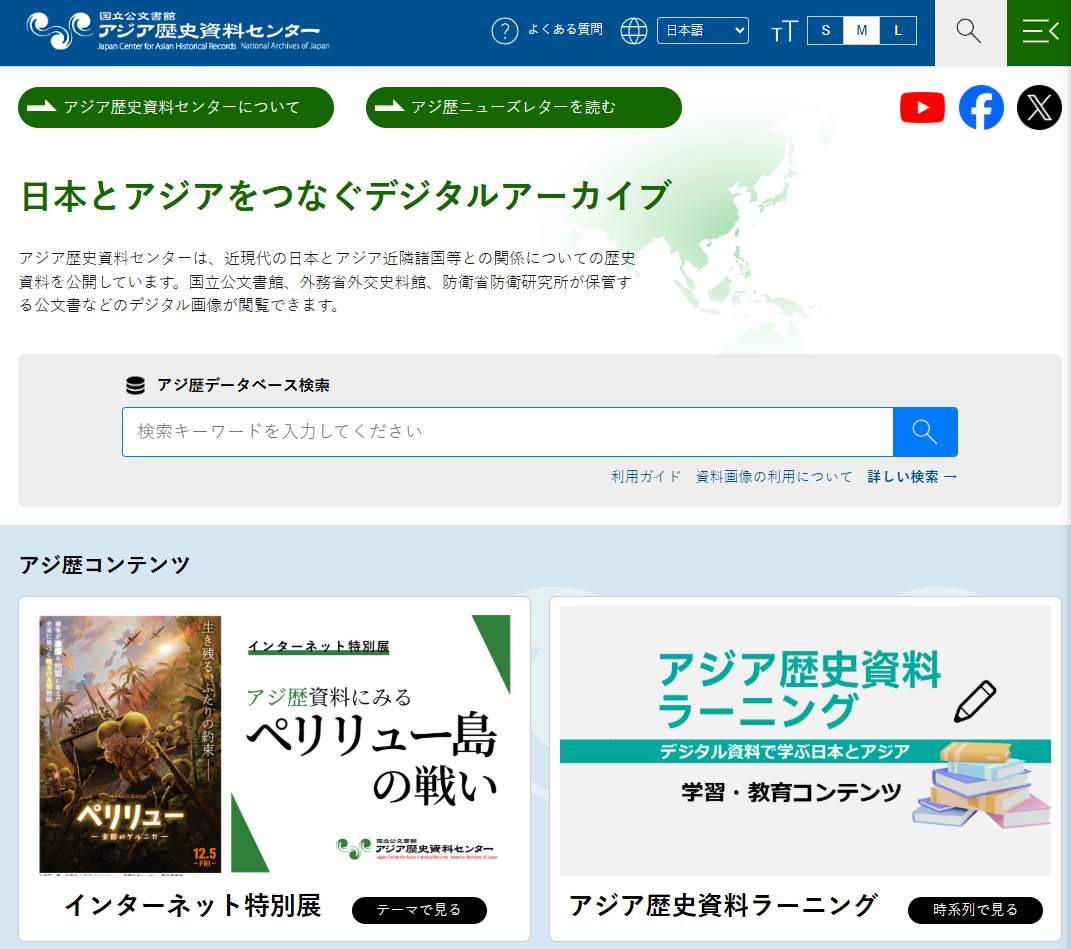The image size is (1071, 949).
Task: Click the テーマで見る black pill button
Action: coord(419,910)
